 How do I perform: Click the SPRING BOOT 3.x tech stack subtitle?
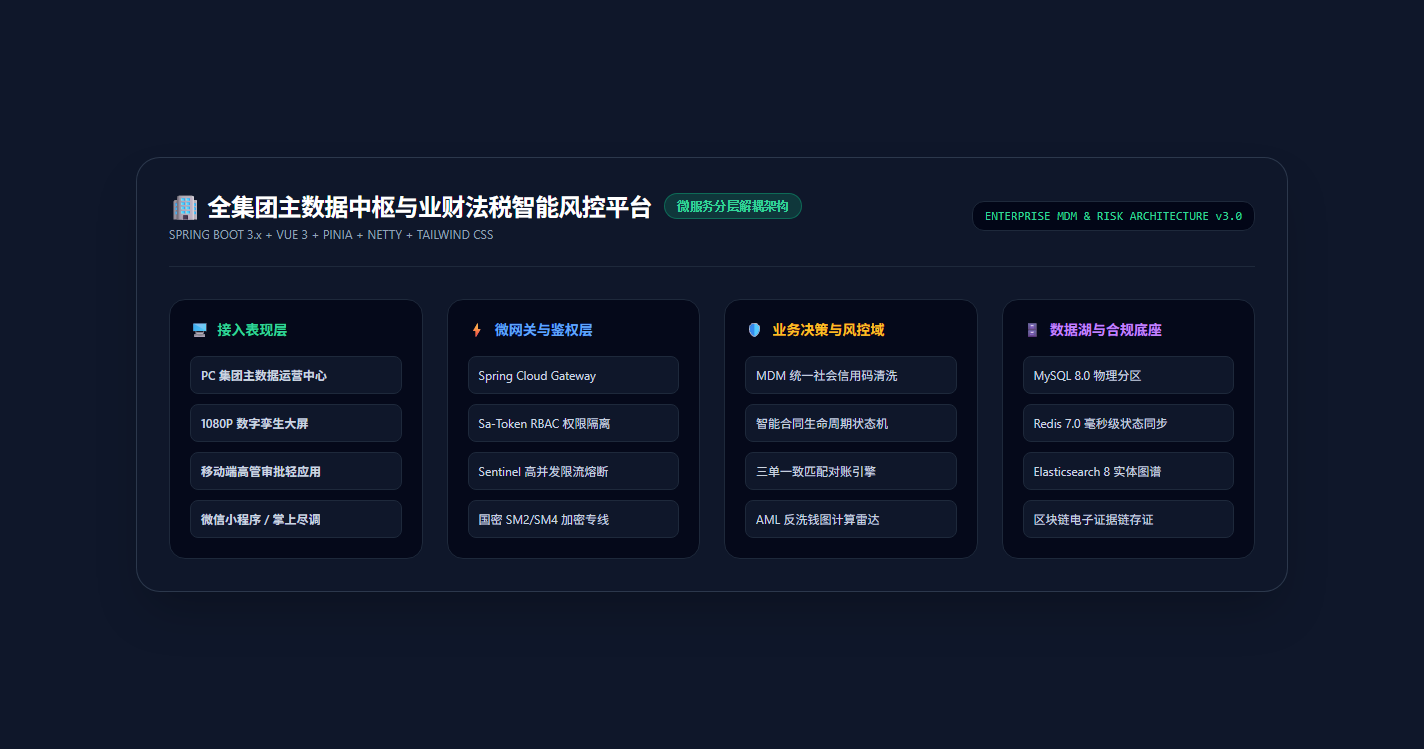coord(331,235)
